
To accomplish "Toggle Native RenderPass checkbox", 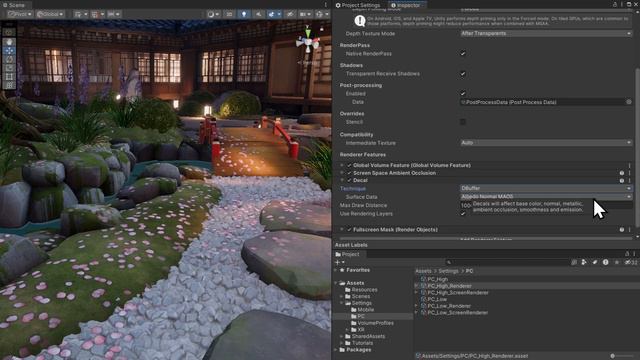I will [x=463, y=53].
